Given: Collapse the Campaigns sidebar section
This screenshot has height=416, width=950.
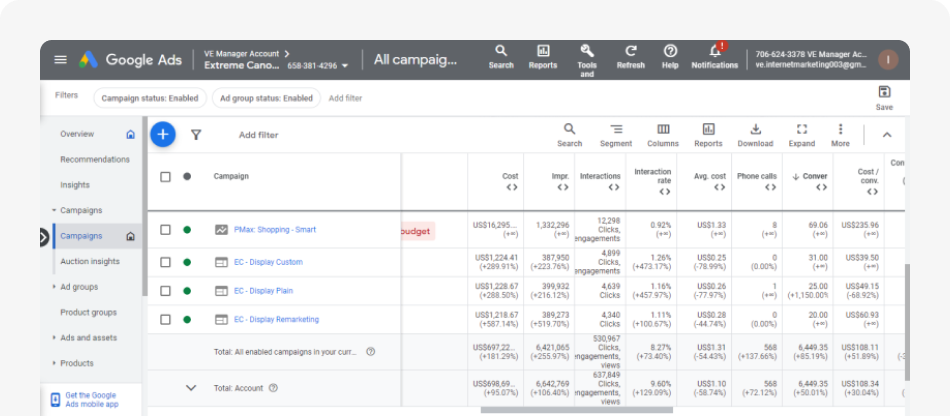Looking at the screenshot, I should tap(54, 211).
